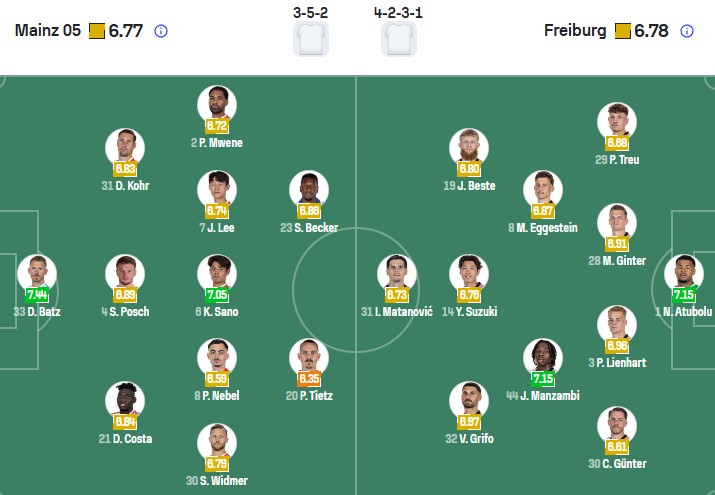
Task: Click the Freiburg 6.78 team rating square
Action: pyautogui.click(x=623, y=31)
